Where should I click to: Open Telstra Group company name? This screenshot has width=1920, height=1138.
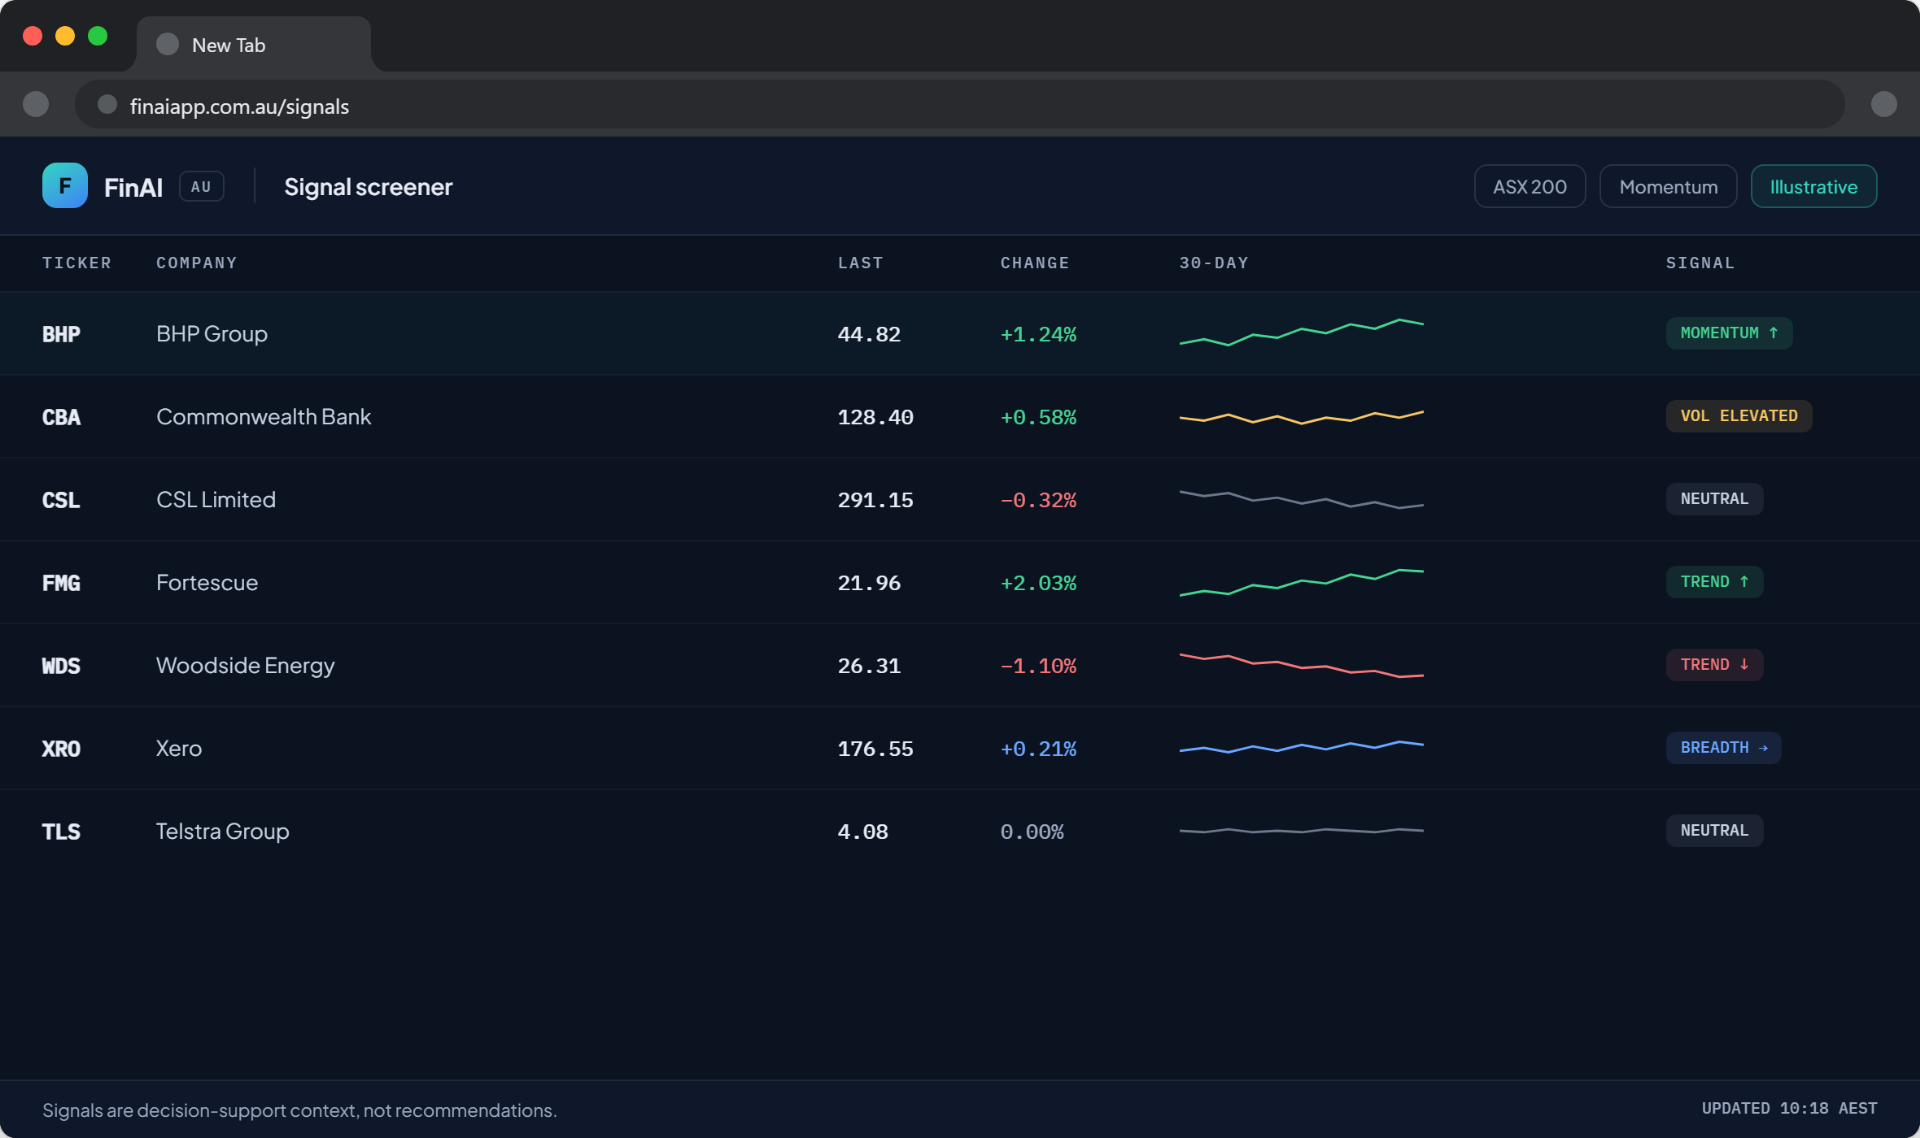pyautogui.click(x=222, y=832)
